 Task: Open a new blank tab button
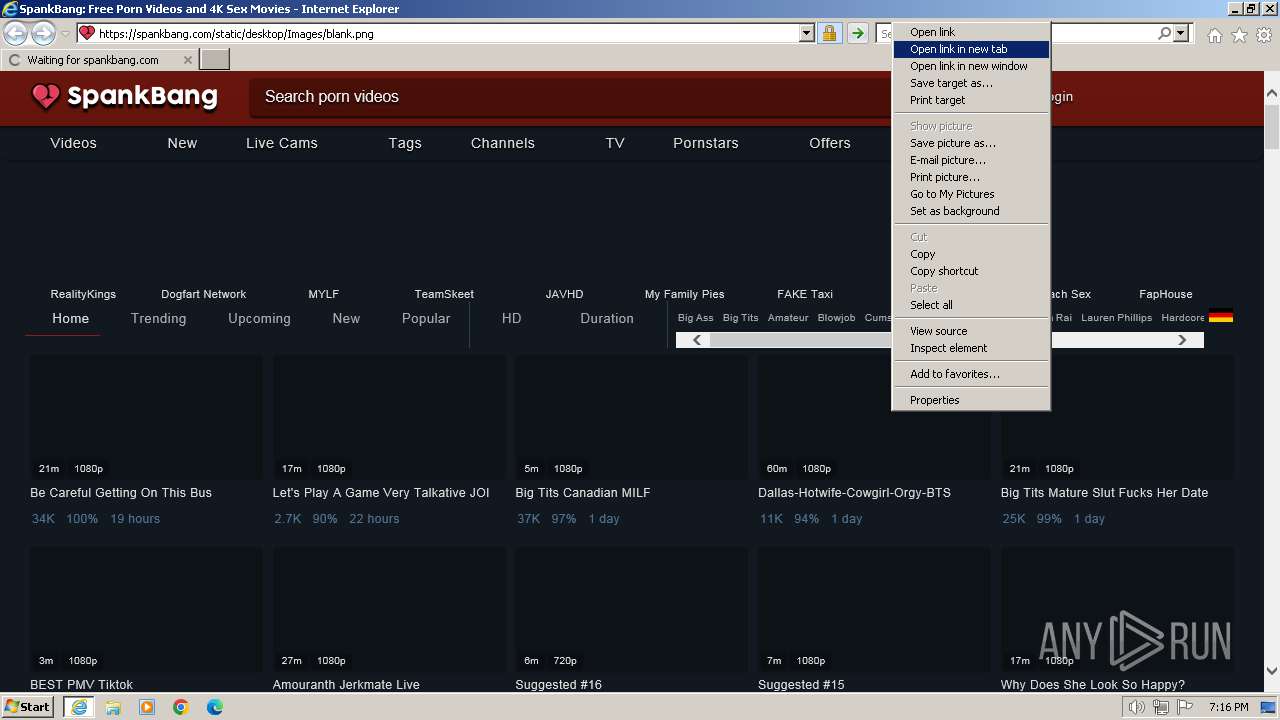coord(215,60)
